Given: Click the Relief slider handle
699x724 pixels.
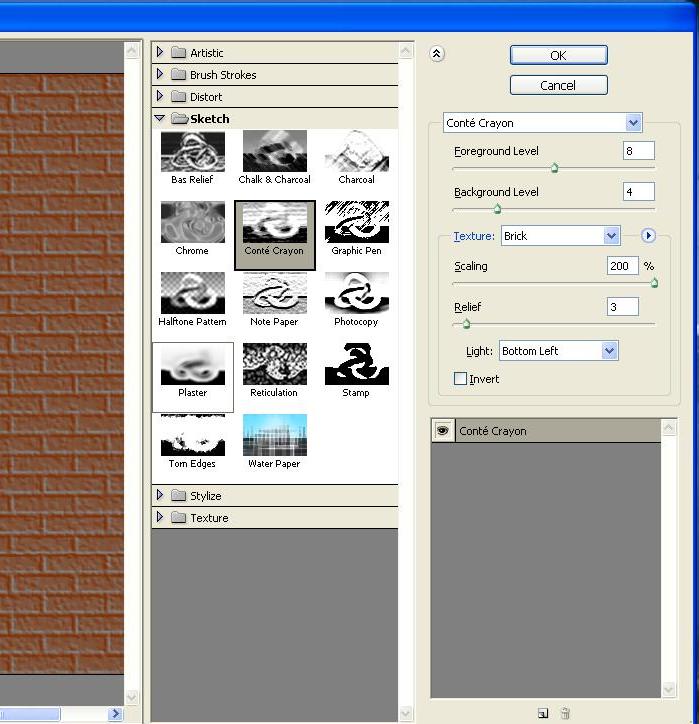Looking at the screenshot, I should (x=466, y=324).
